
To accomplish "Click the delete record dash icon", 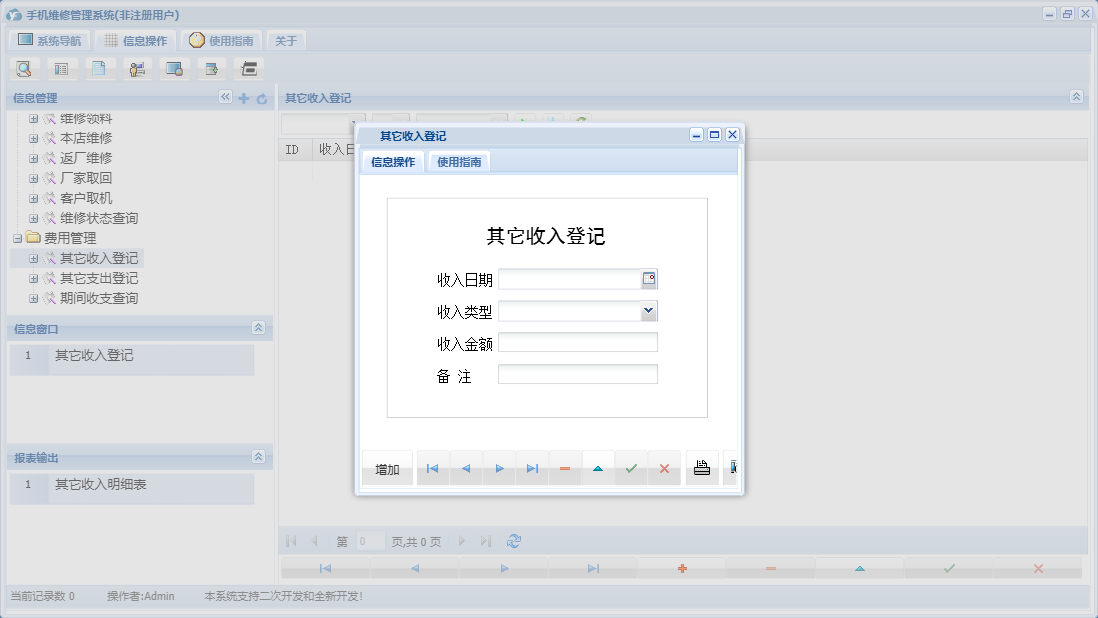I will tap(565, 467).
